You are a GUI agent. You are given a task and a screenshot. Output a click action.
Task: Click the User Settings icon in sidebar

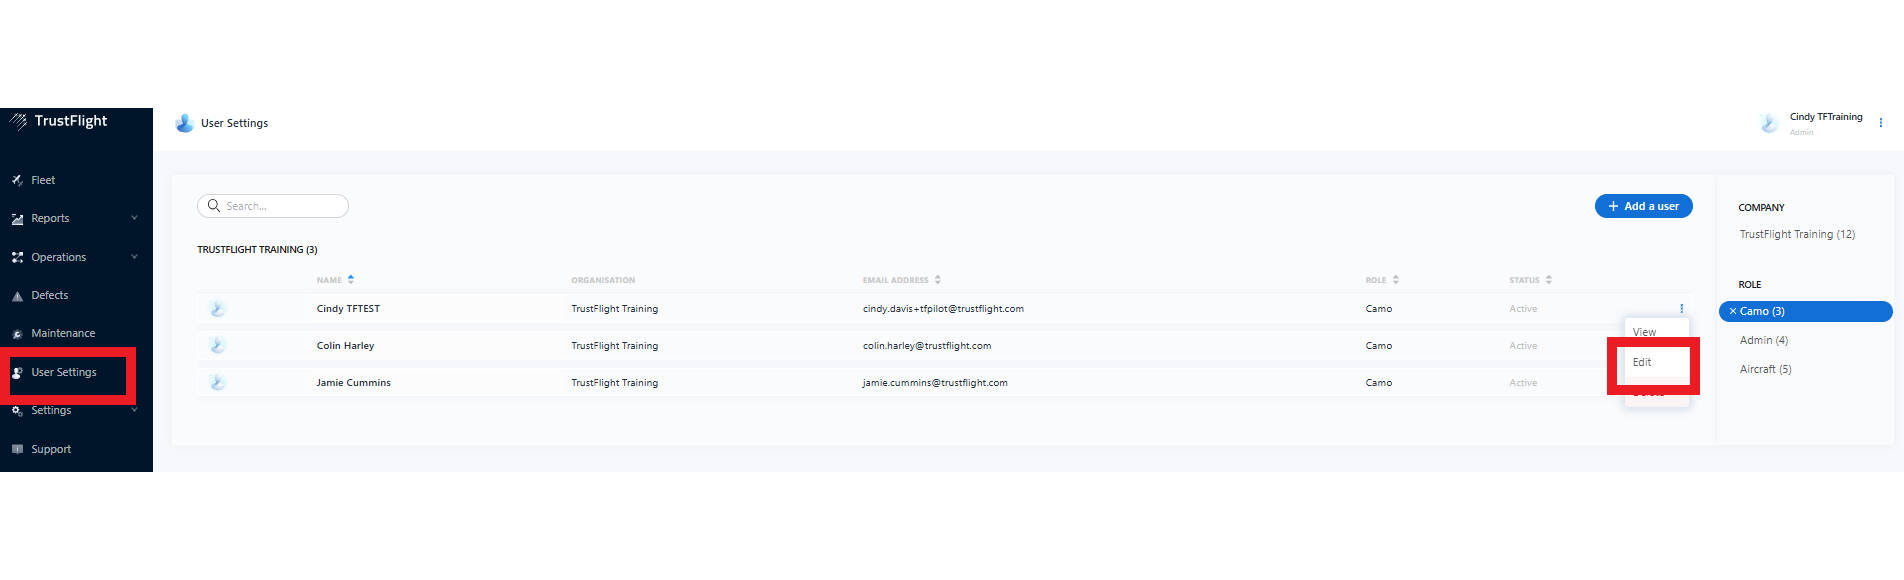tap(17, 373)
